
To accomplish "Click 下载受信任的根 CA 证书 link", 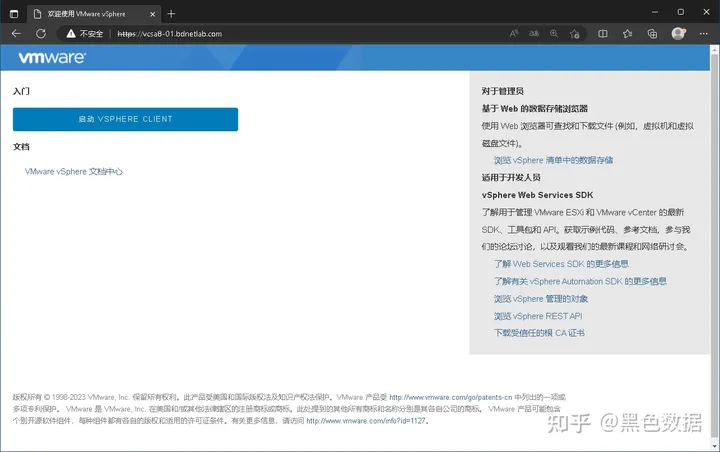I will (539, 333).
